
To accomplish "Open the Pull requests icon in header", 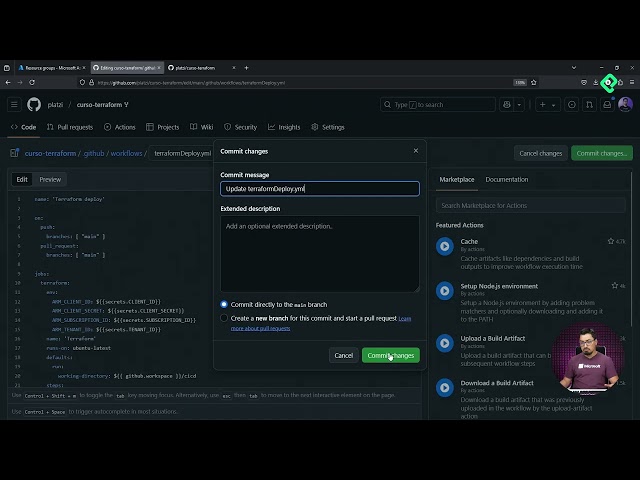I will 589,105.
